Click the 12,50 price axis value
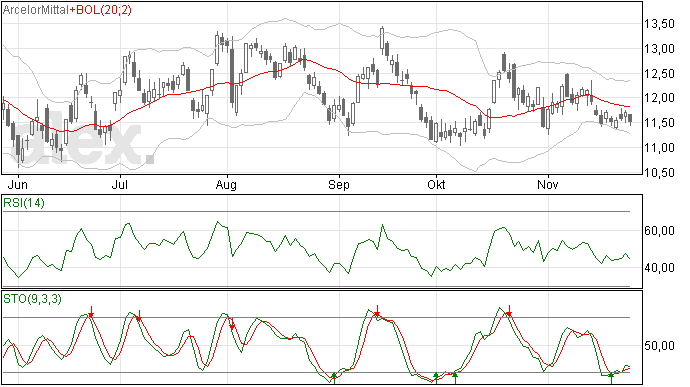Viewport: 690px width, 387px height. [659, 74]
